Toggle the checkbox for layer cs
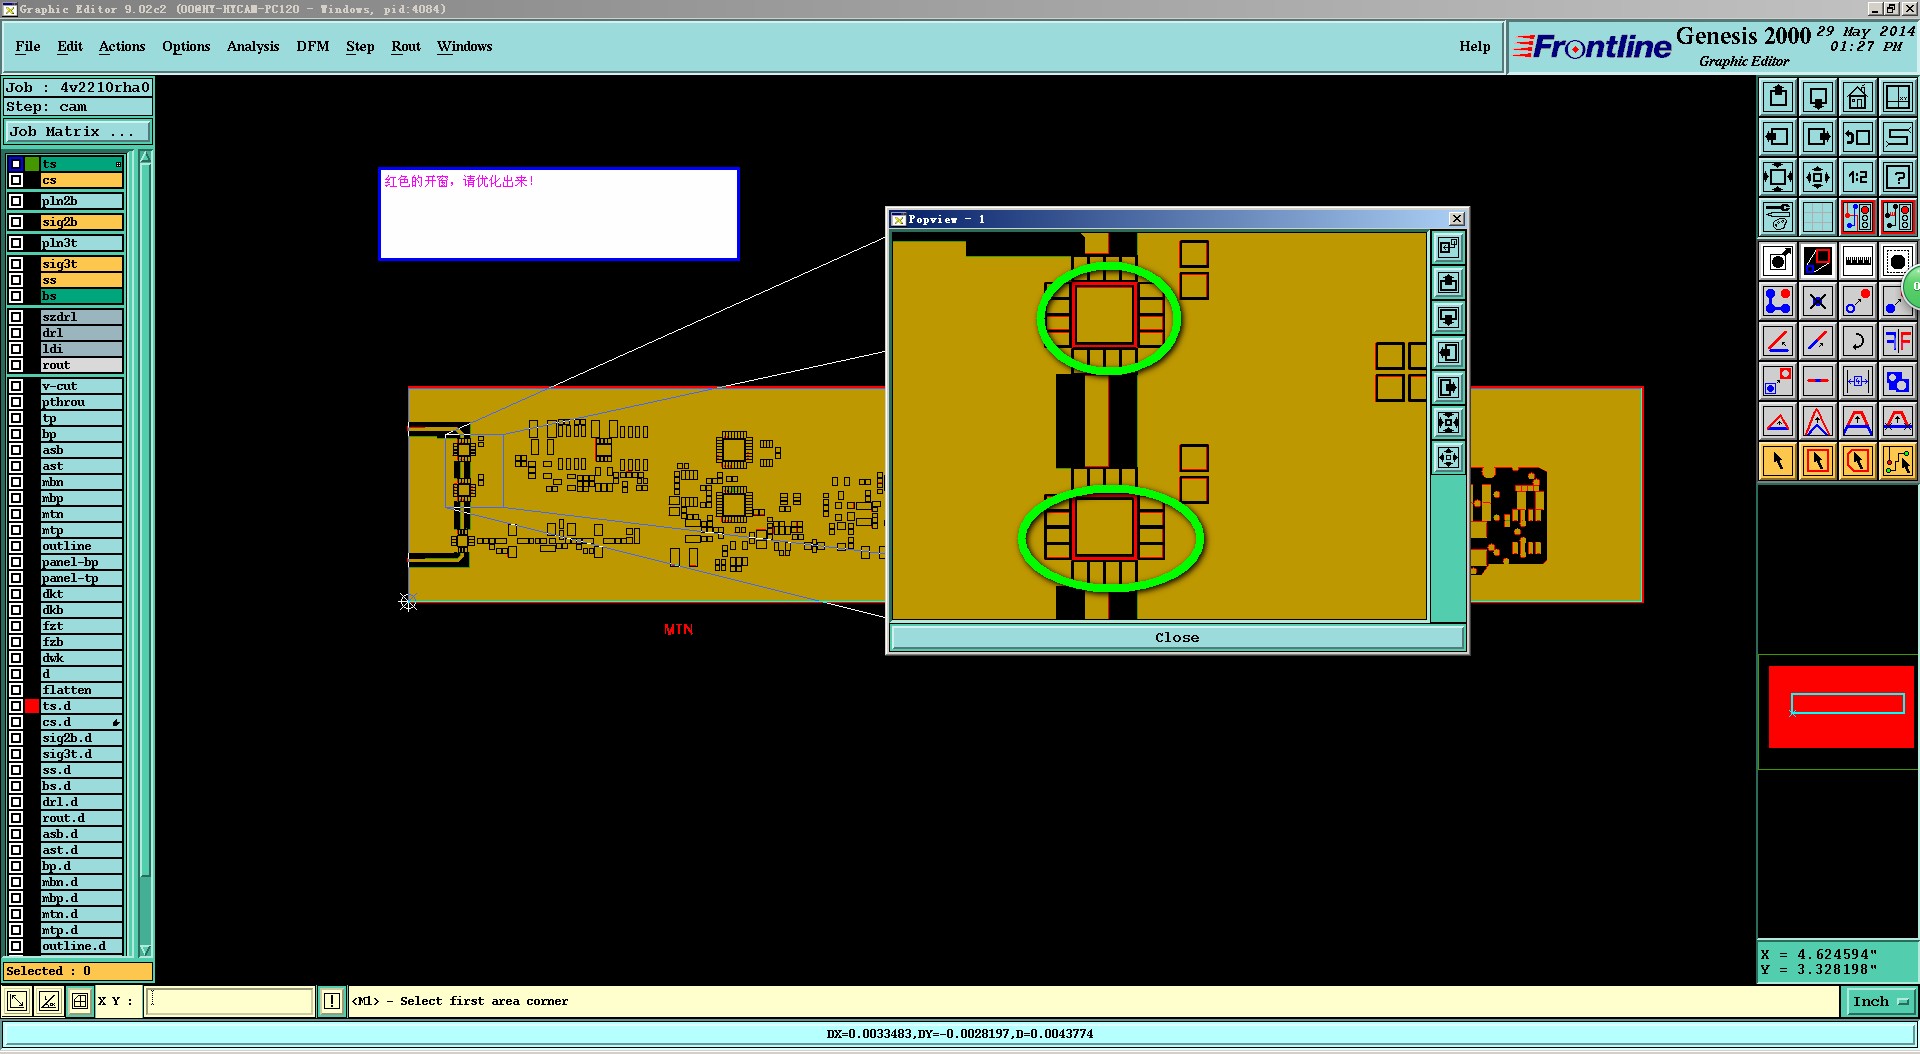Viewport: 1920px width, 1054px height. (16, 181)
